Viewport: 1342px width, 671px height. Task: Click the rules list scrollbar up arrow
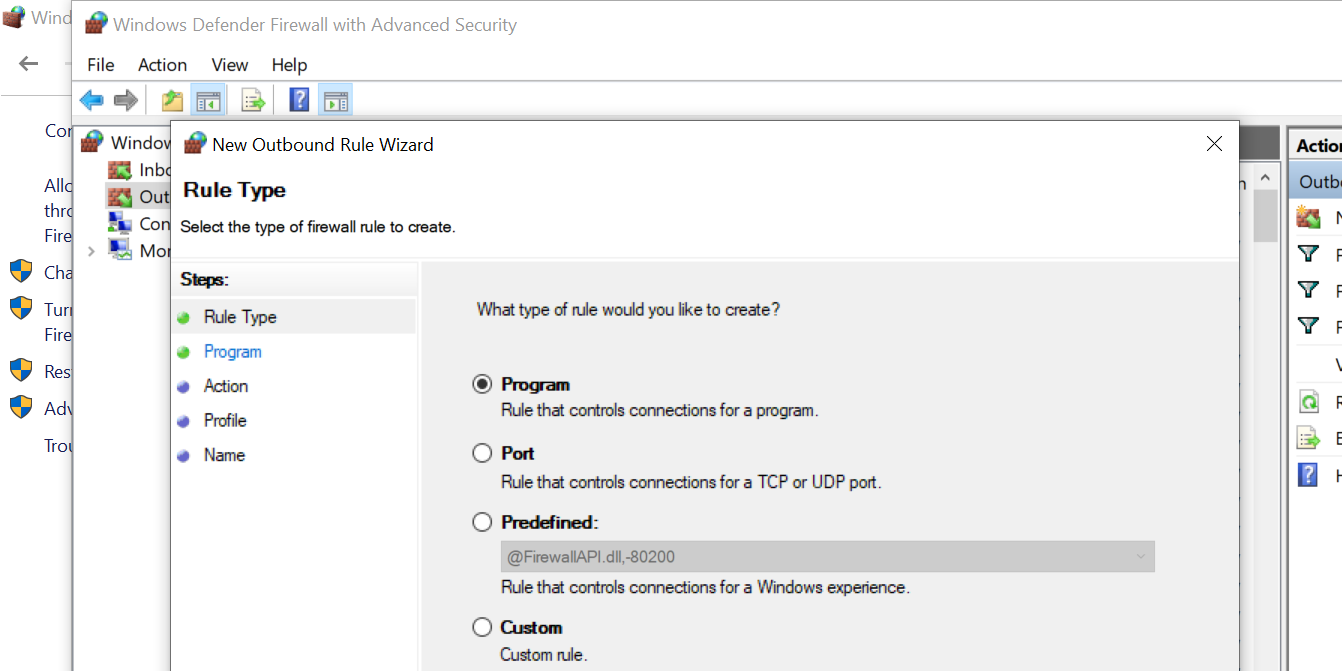pos(1265,178)
